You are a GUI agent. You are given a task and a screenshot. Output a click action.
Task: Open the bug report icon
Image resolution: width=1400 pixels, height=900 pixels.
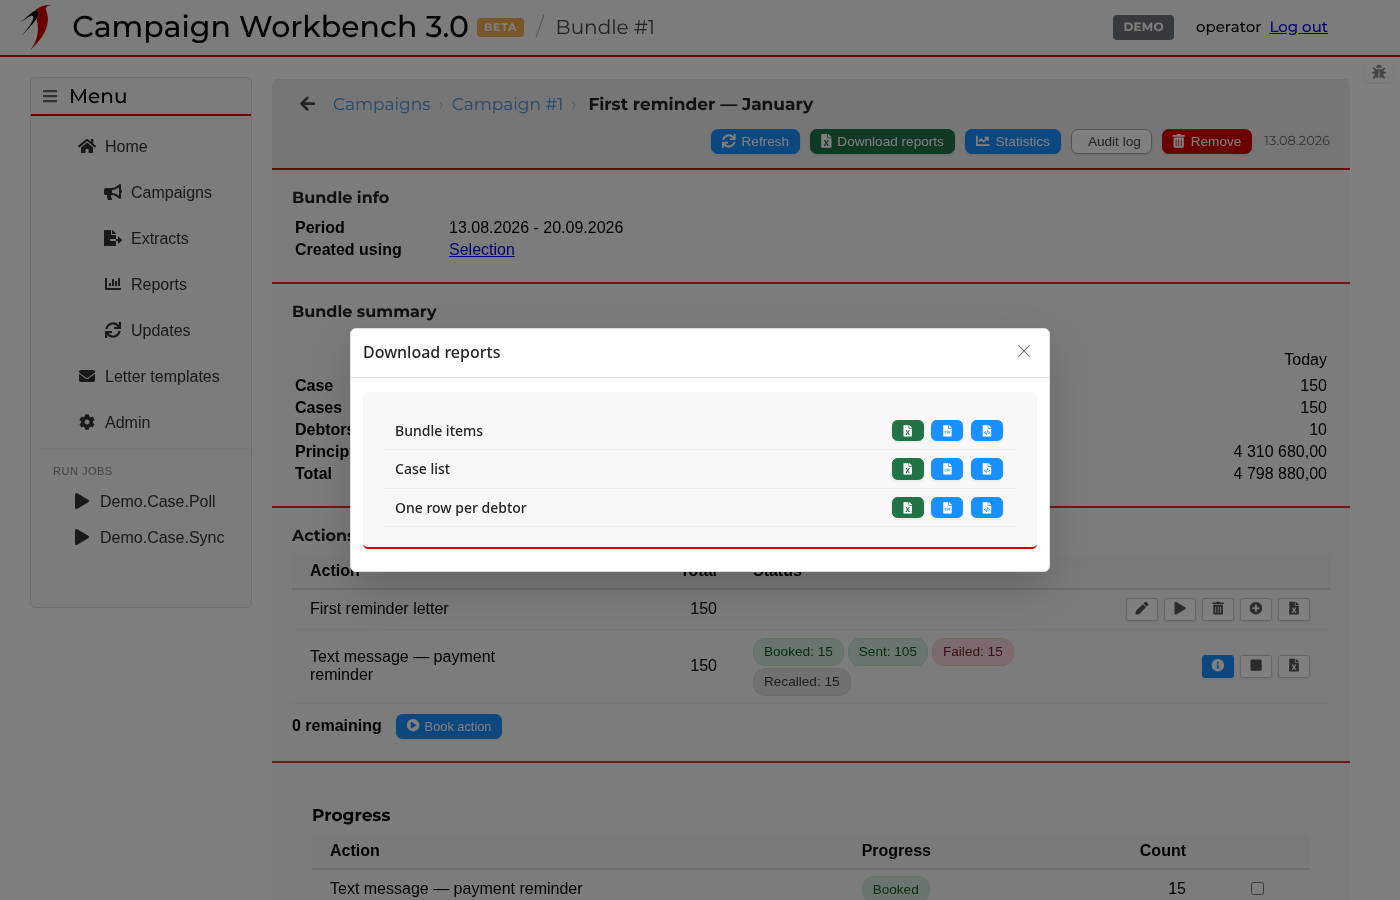1379,72
